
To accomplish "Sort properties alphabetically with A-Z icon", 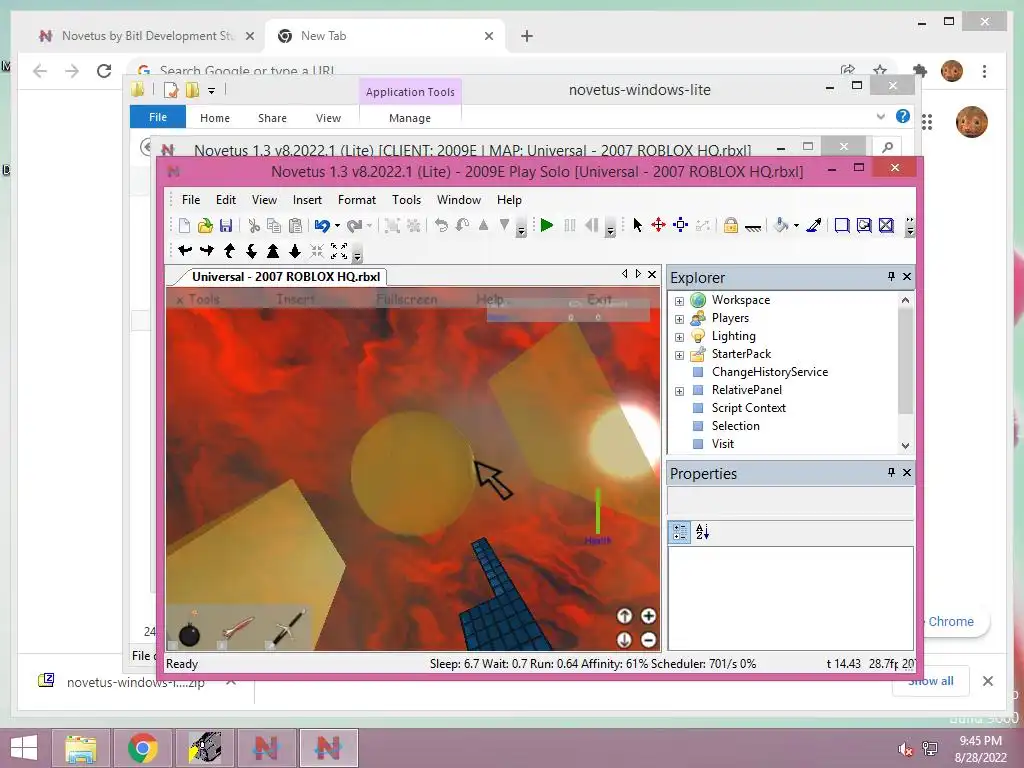I will 703,532.
